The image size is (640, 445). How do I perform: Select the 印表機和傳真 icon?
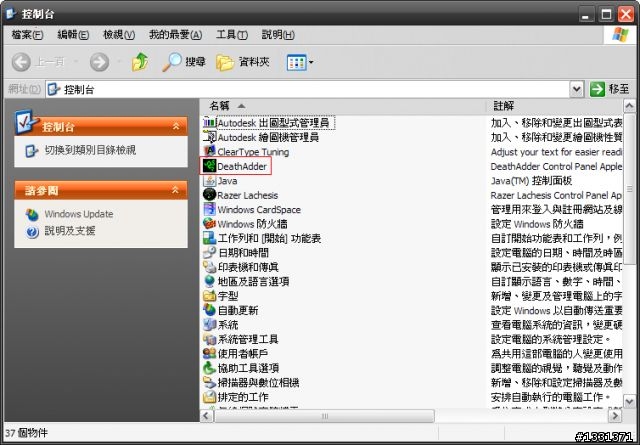(209, 267)
